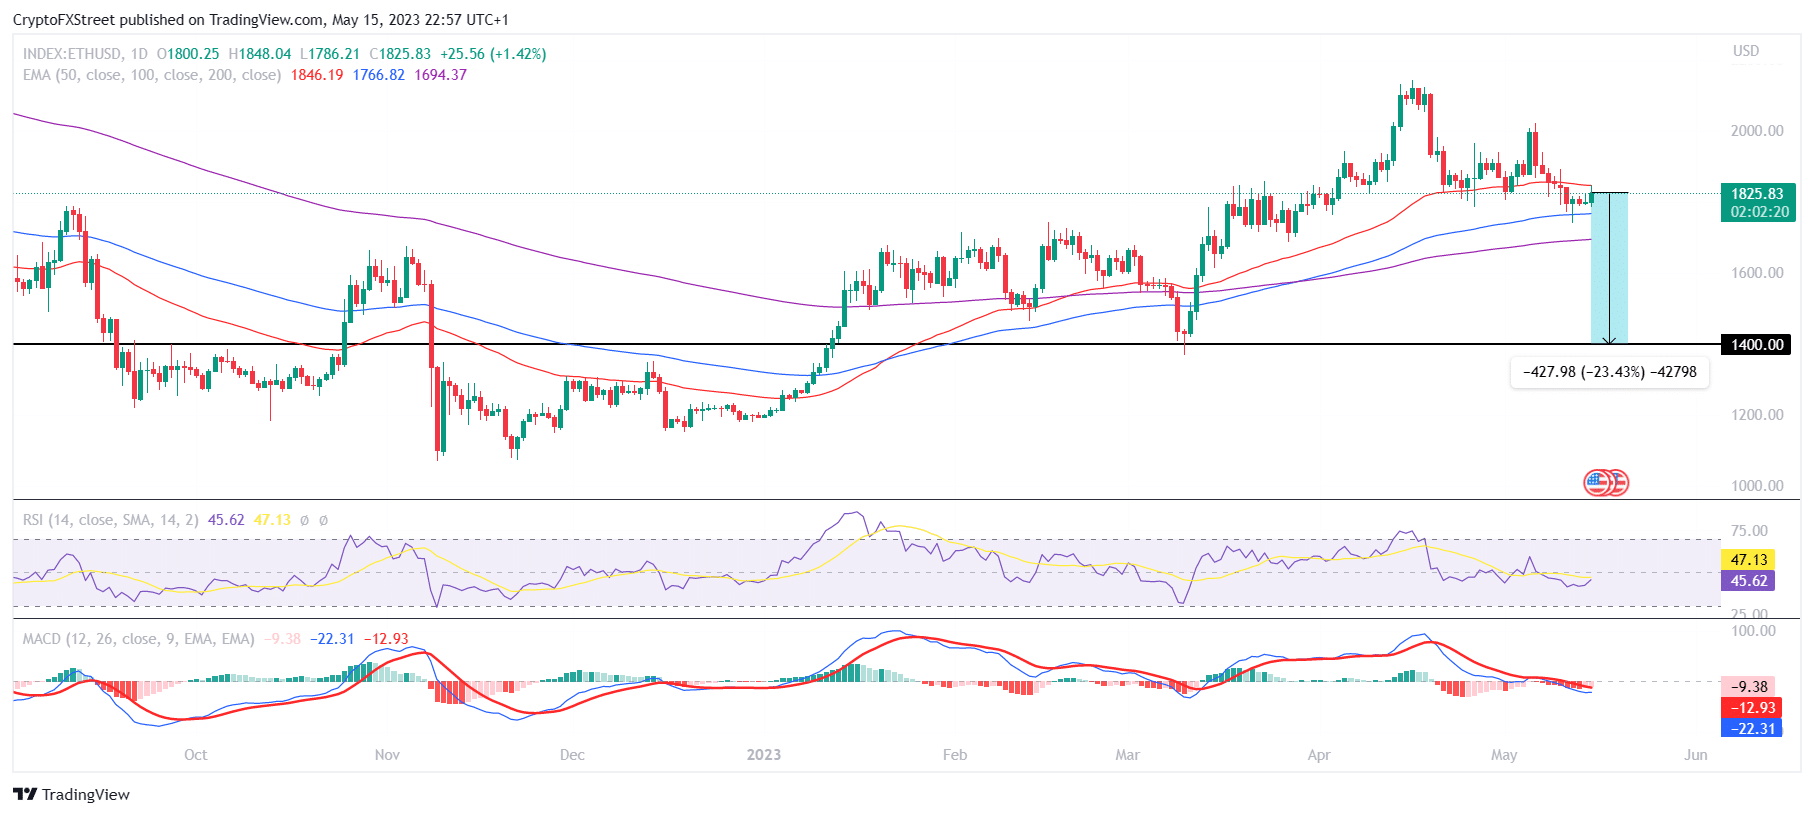Click the Oct label on the time axis

(196, 755)
